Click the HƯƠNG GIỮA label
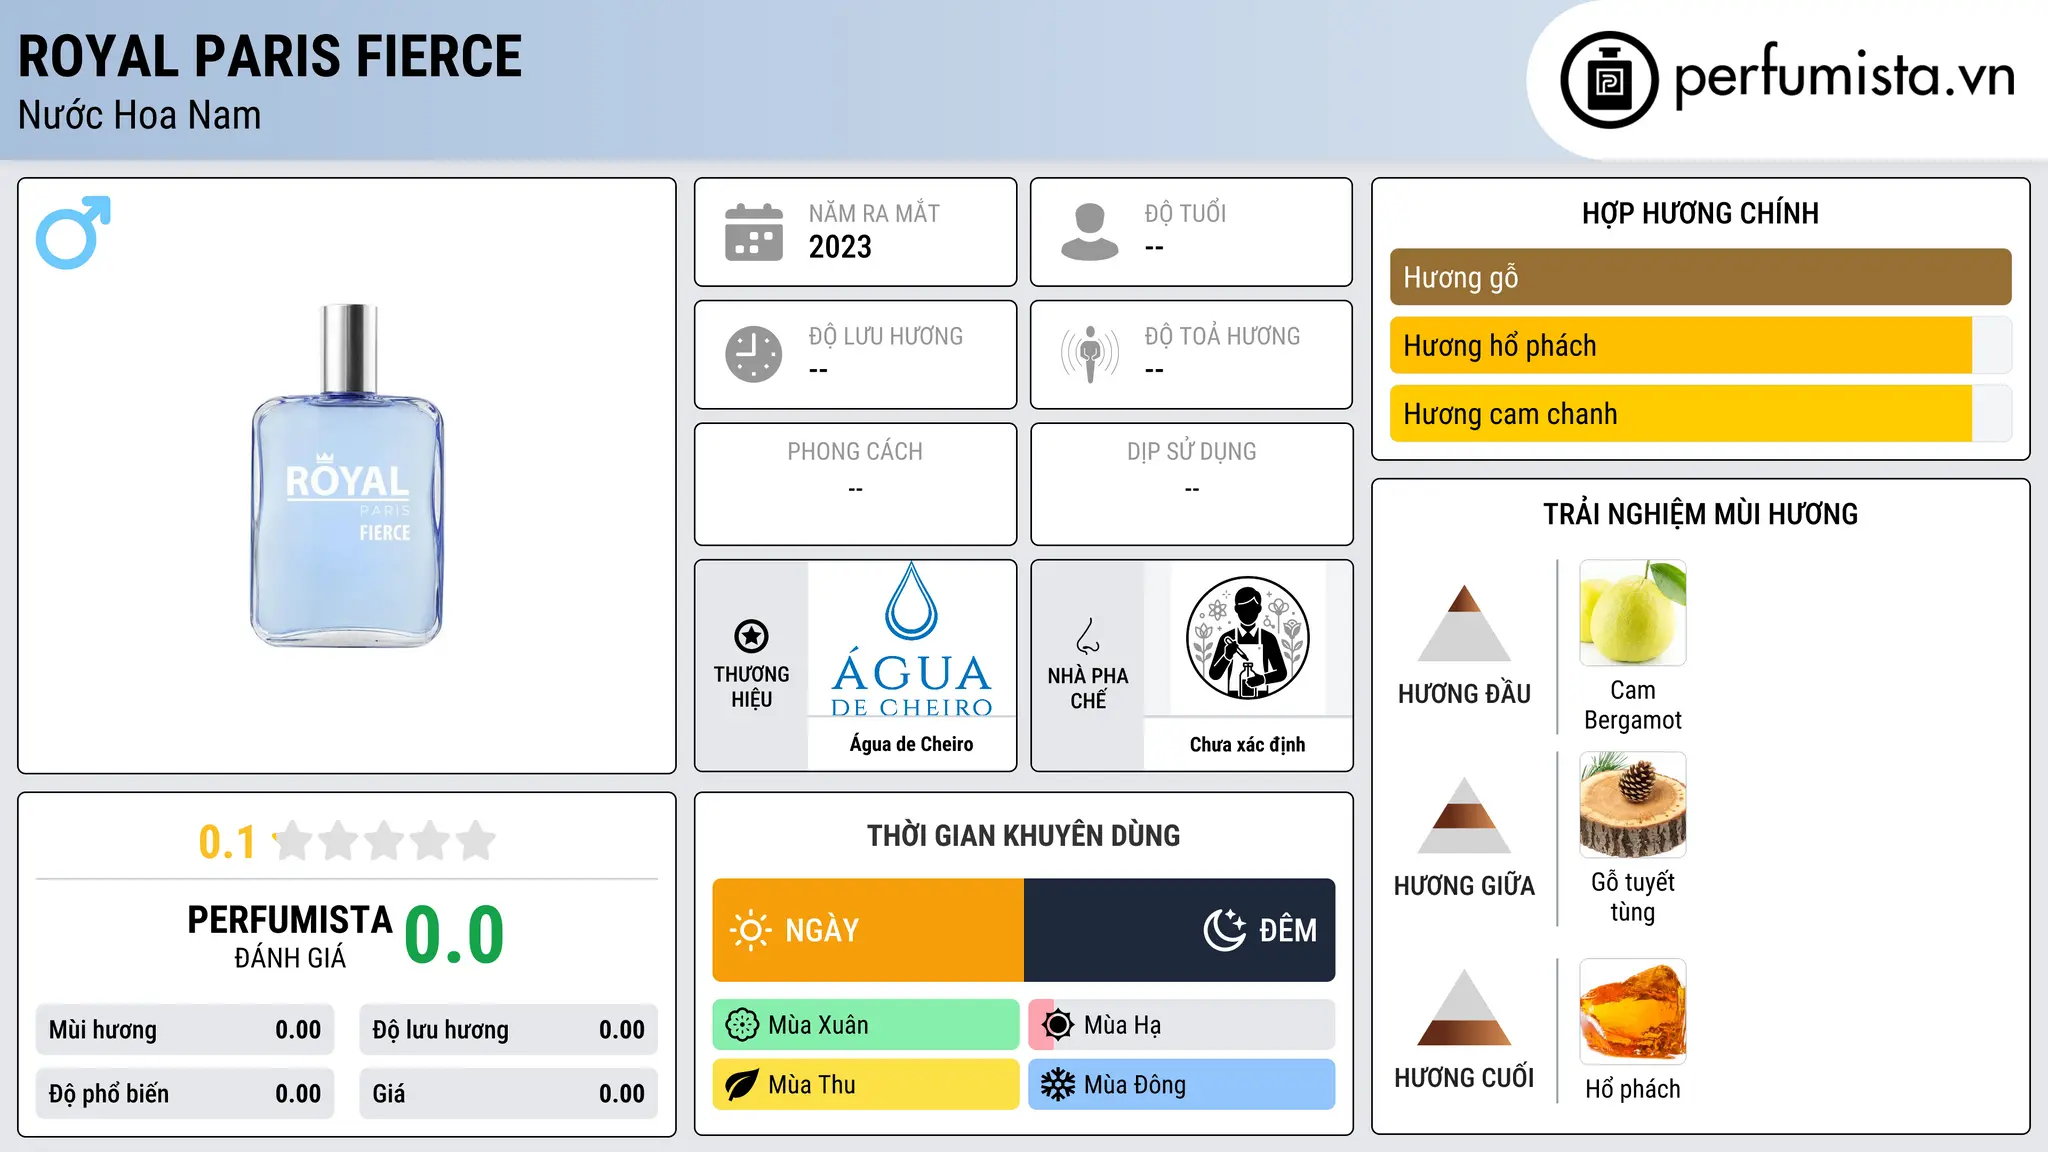2048x1152 pixels. [1464, 886]
